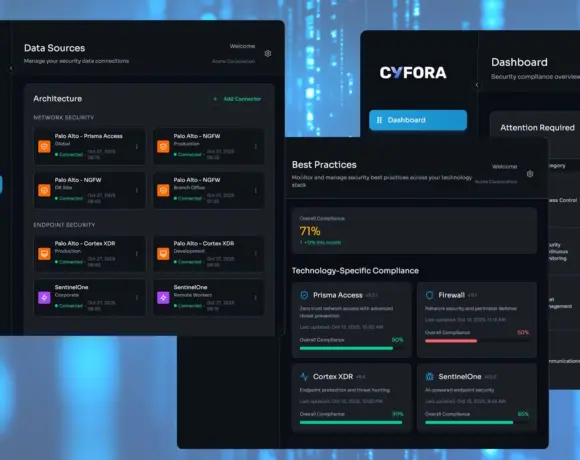The height and width of the screenshot is (460, 580).
Task: Click the 50% value on Firewall card
Action: tap(523, 332)
